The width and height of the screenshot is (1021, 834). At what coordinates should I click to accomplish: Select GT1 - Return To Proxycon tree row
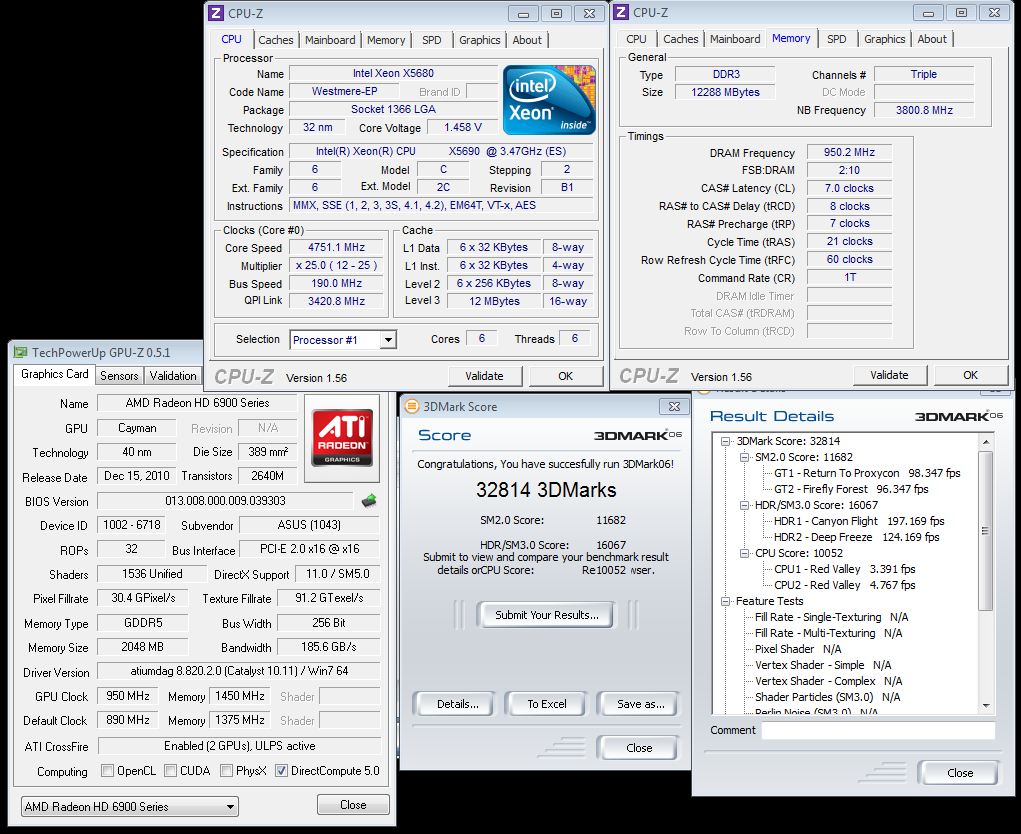[867, 473]
